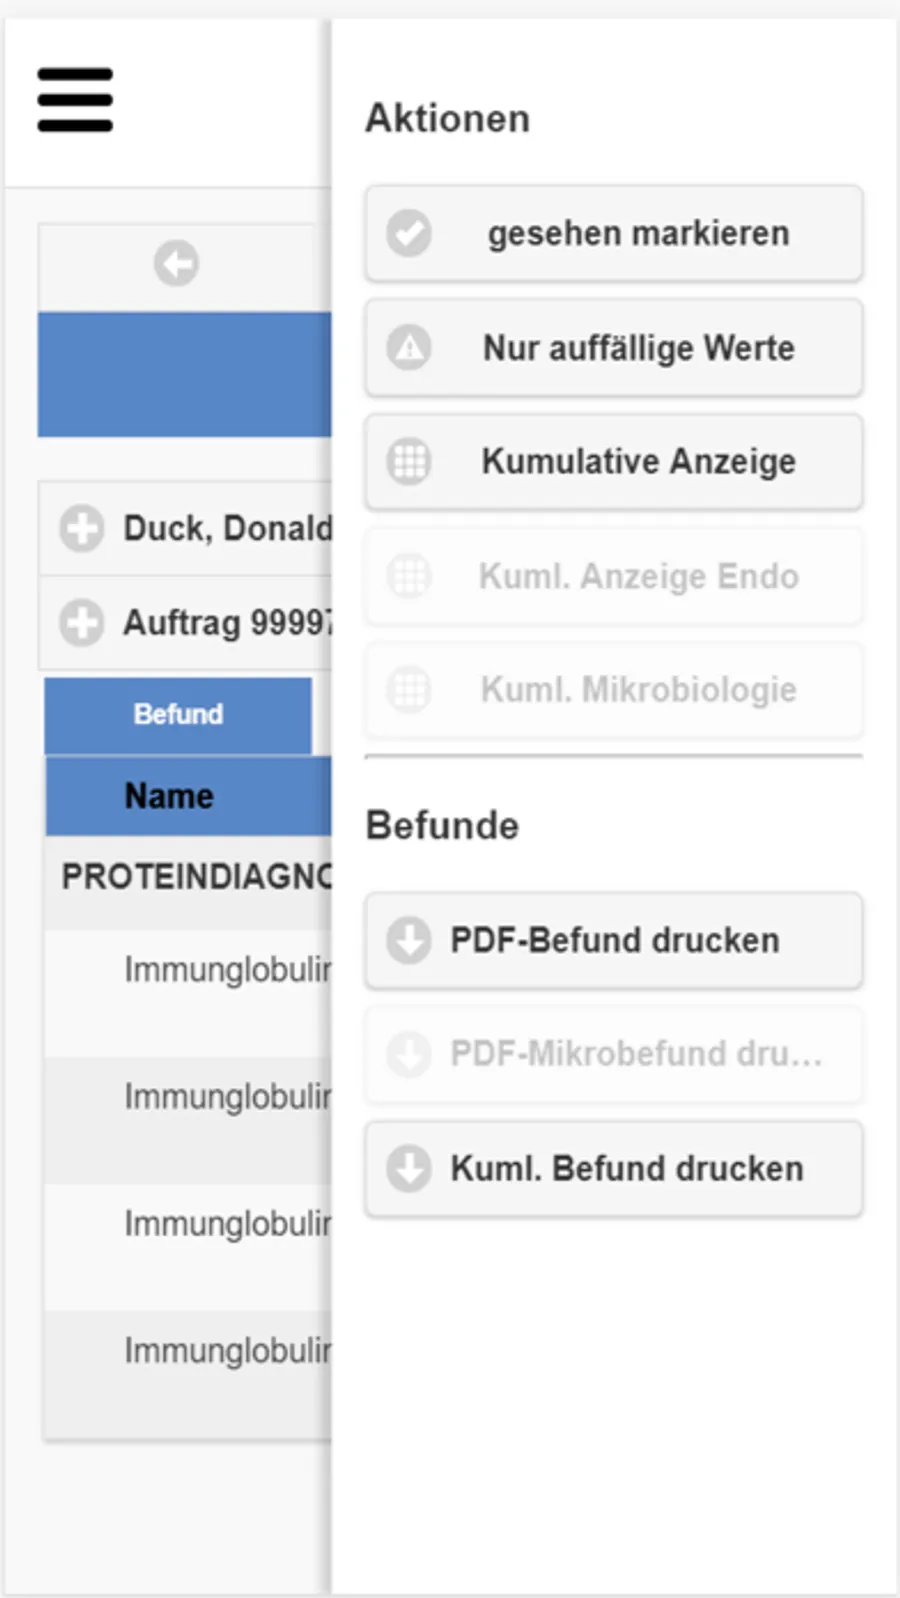900x1598 pixels.
Task: Select the first Immunglobulin result row
Action: coord(188,992)
